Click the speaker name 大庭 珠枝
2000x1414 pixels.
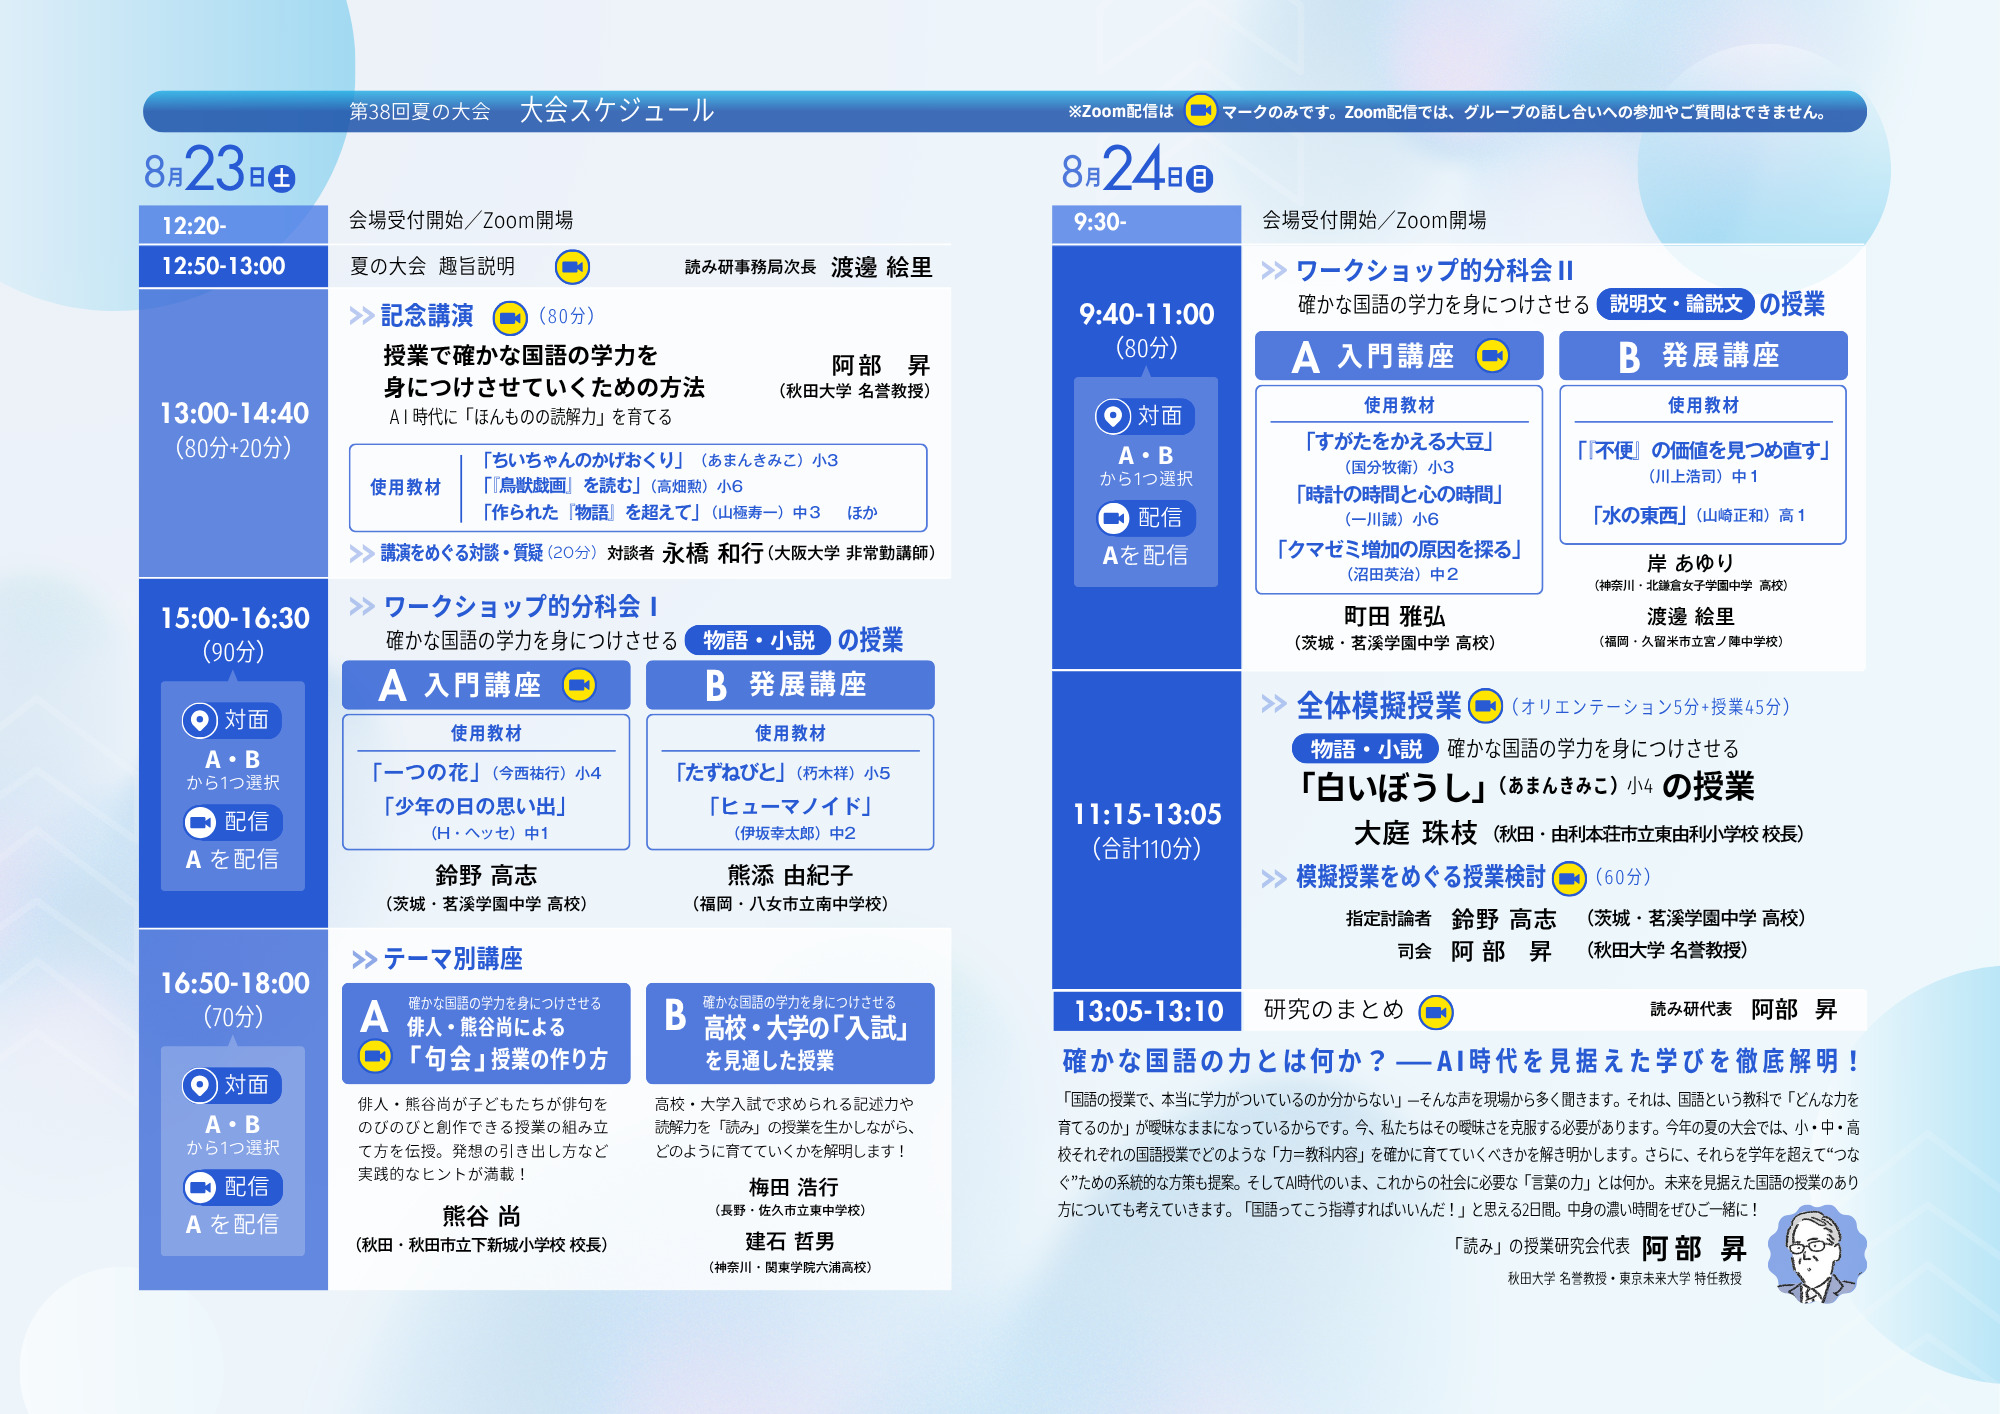1415,833
